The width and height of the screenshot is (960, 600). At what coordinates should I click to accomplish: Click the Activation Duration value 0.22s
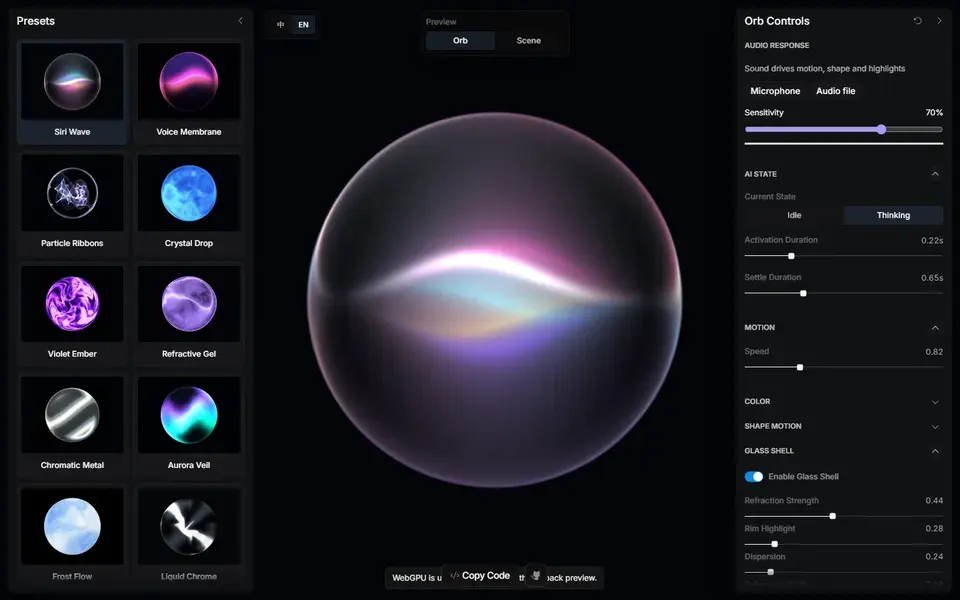(932, 240)
